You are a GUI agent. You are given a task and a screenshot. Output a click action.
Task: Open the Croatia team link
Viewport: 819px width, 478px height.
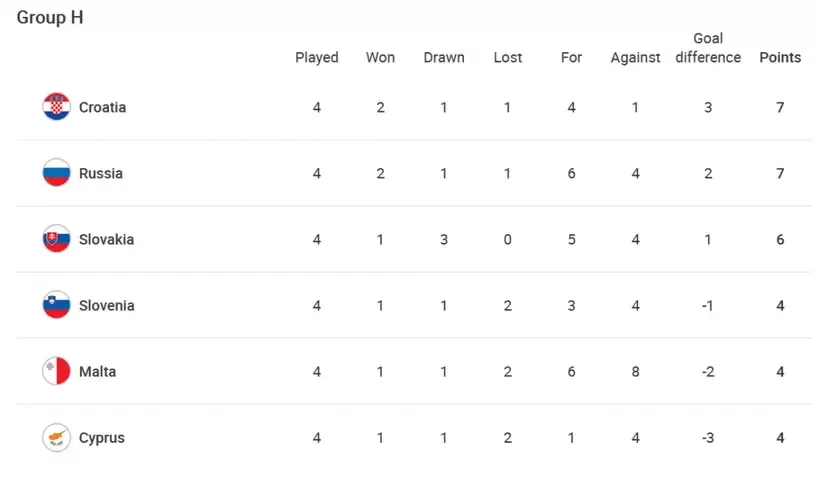102,107
